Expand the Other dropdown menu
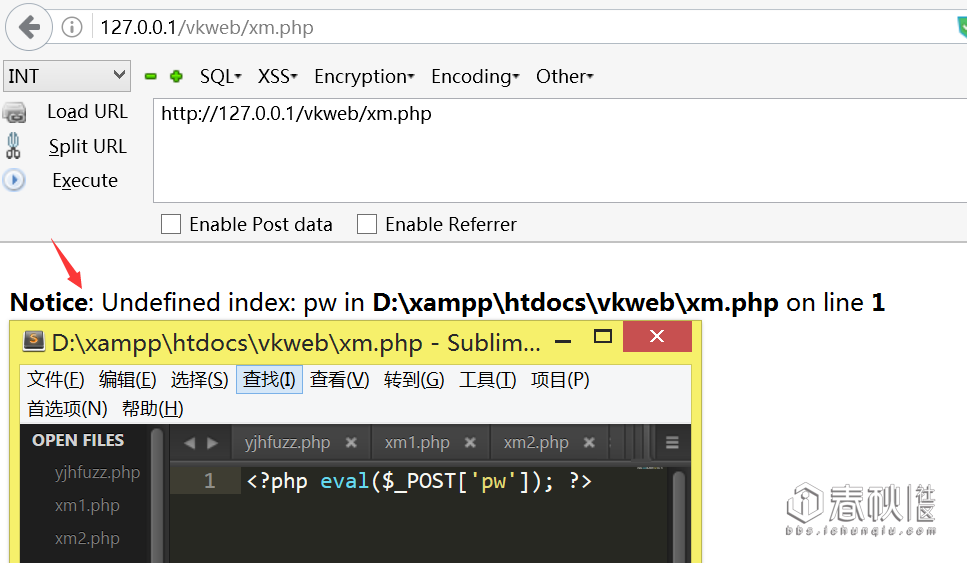This screenshot has height=563, width=967. click(564, 76)
